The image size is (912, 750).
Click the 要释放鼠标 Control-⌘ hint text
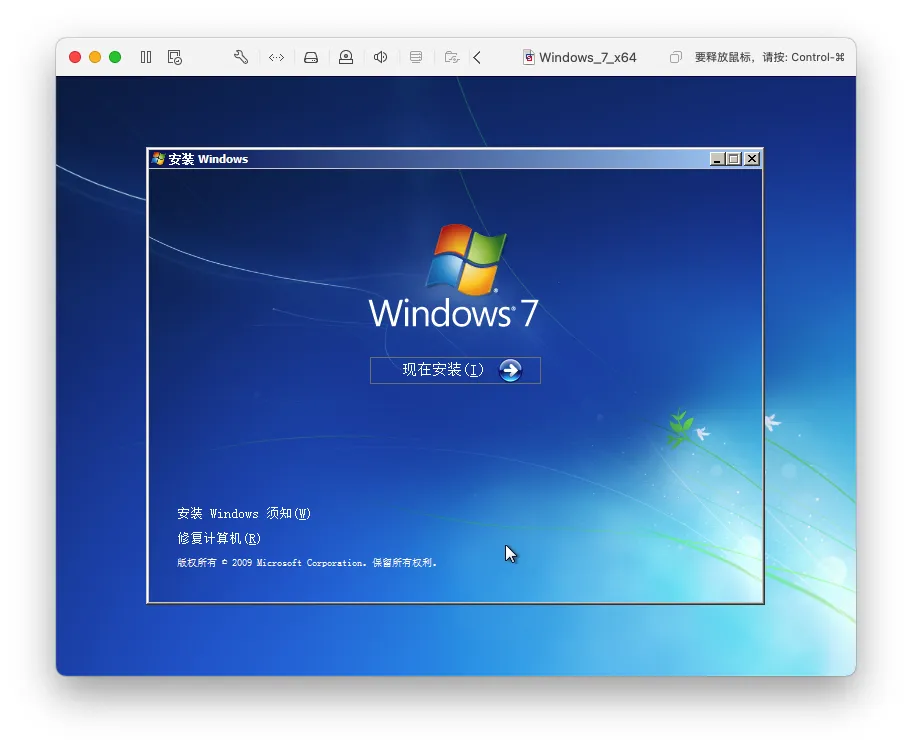tap(770, 57)
